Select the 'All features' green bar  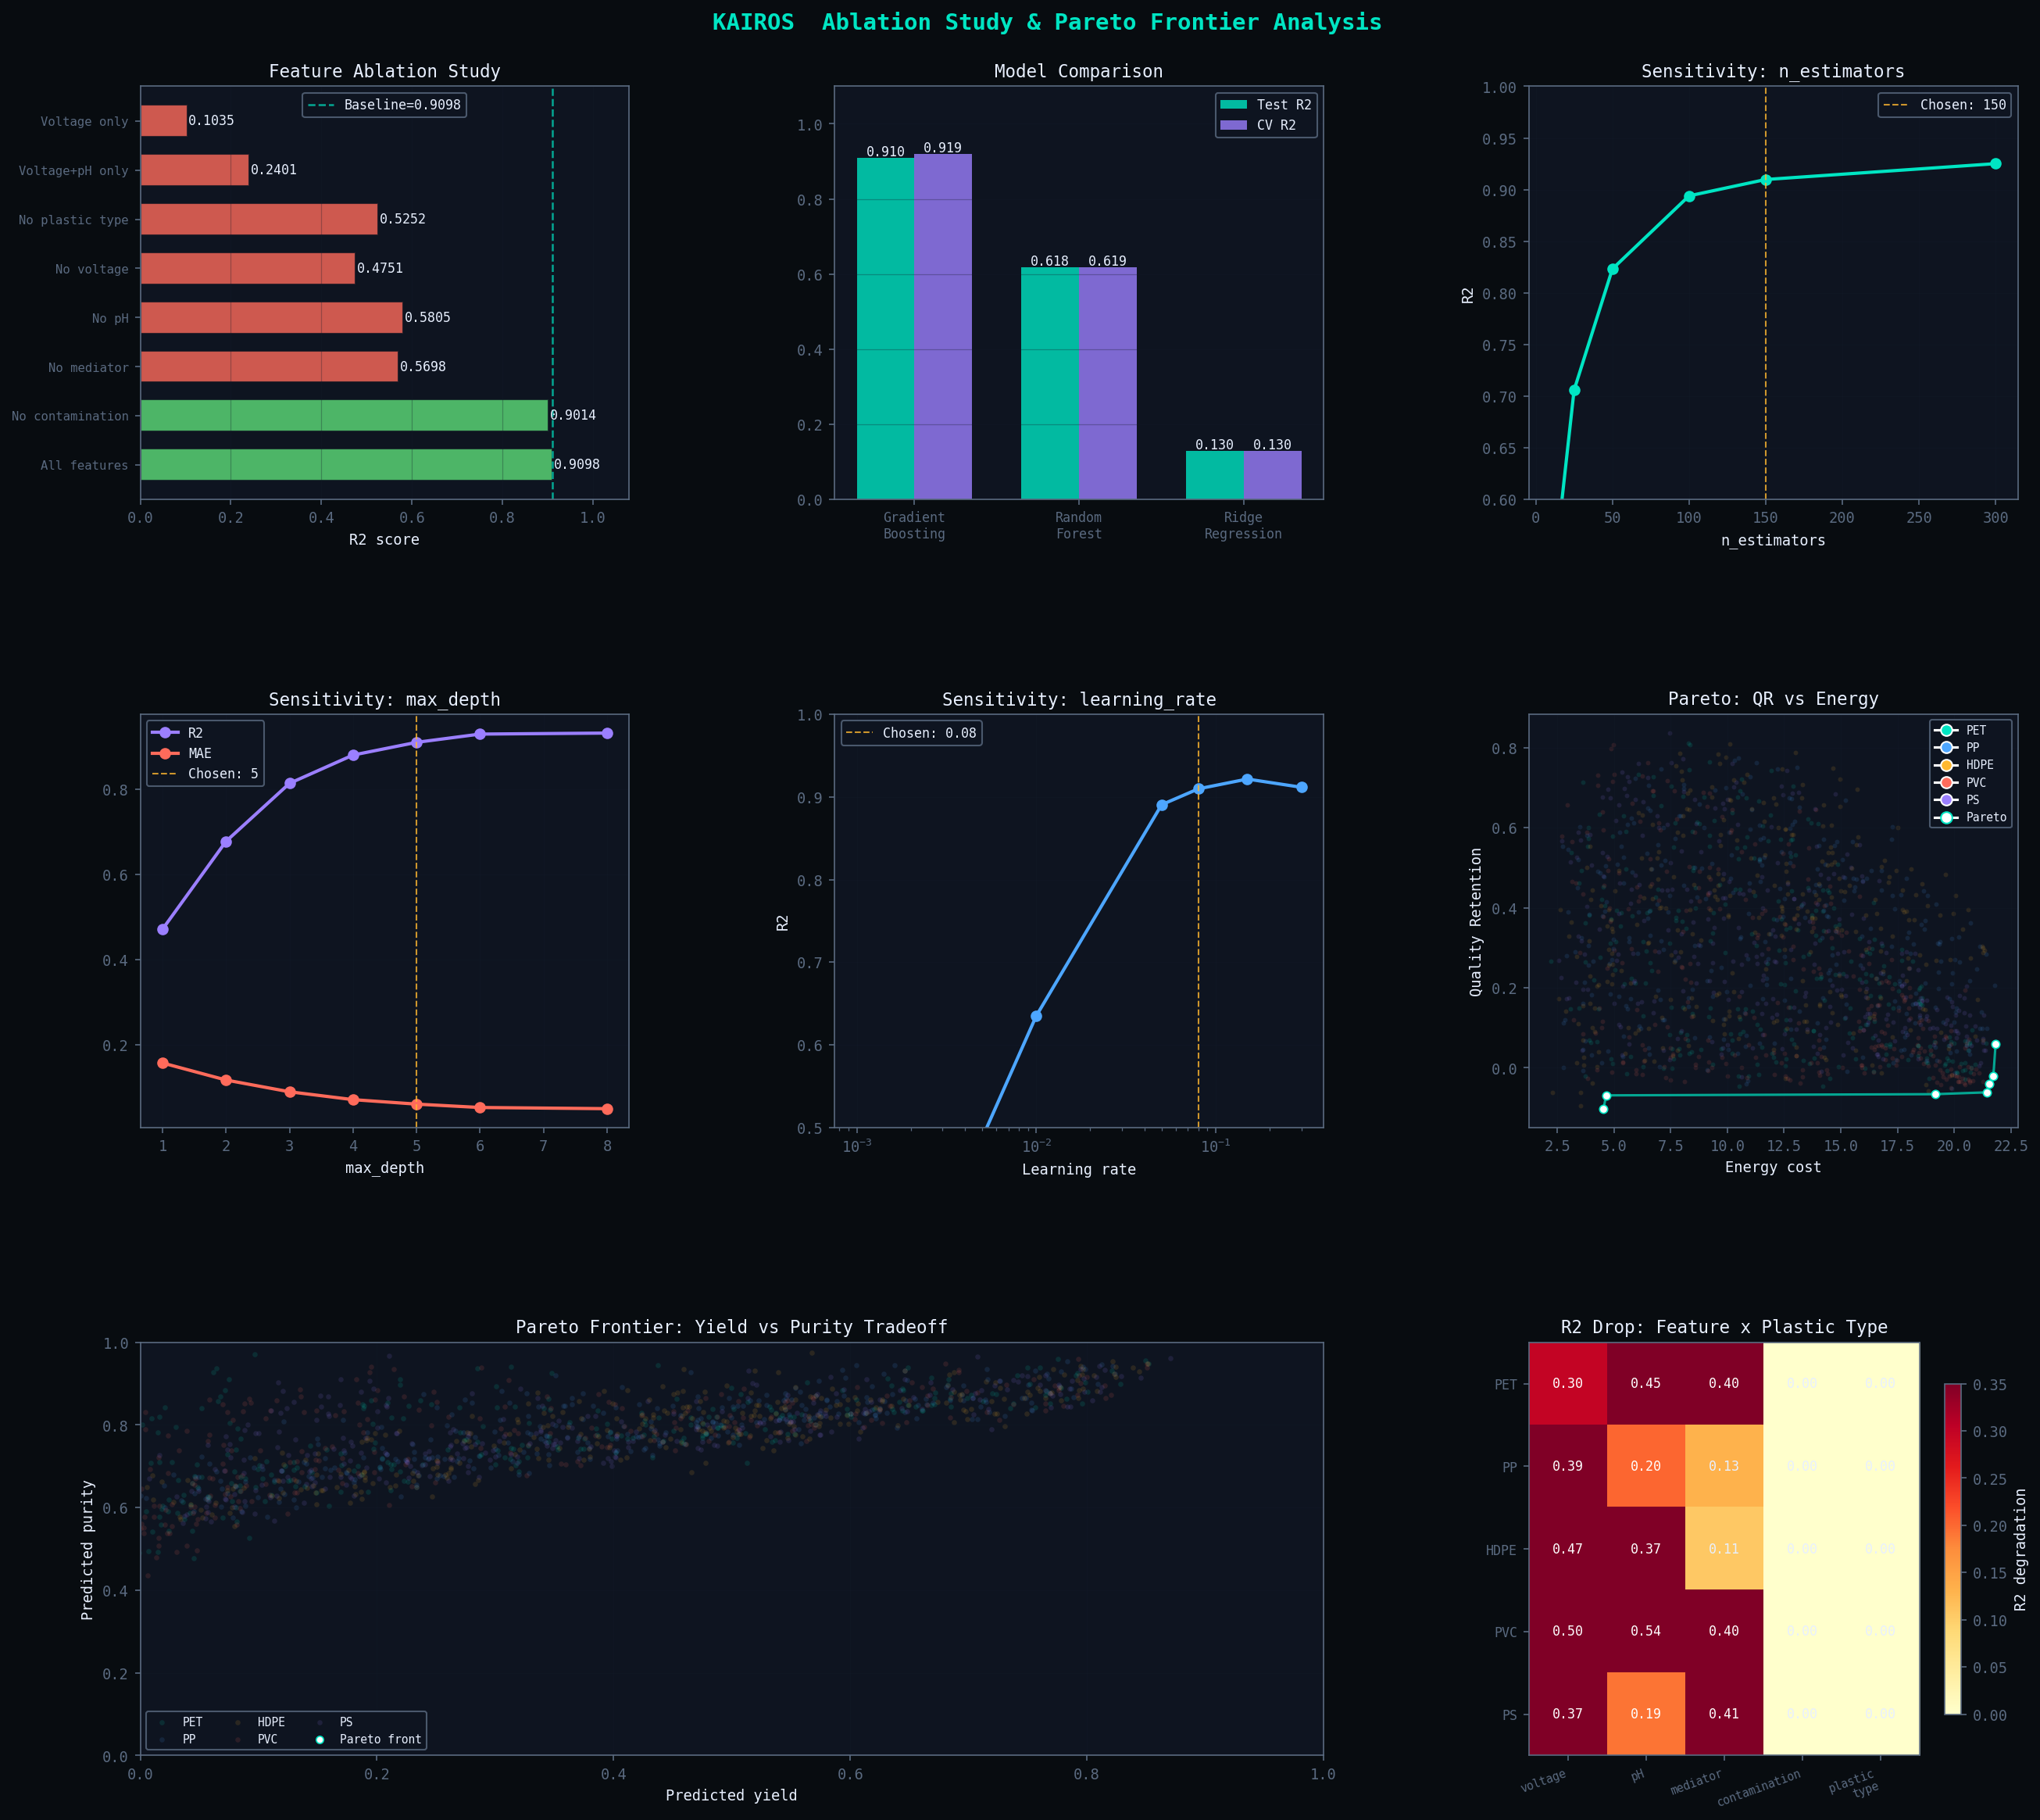pyautogui.click(x=346, y=465)
